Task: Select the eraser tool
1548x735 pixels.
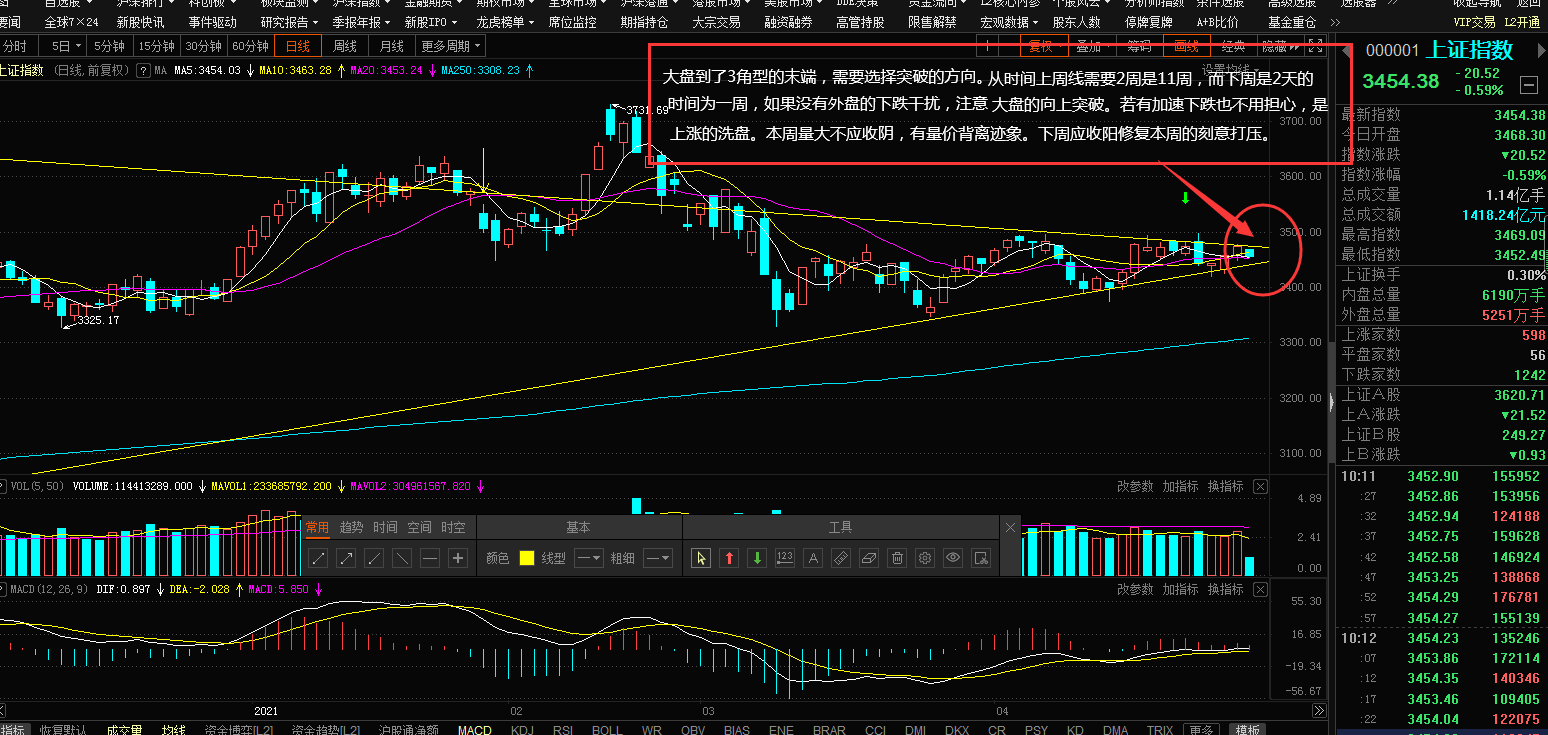Action: [x=869, y=558]
